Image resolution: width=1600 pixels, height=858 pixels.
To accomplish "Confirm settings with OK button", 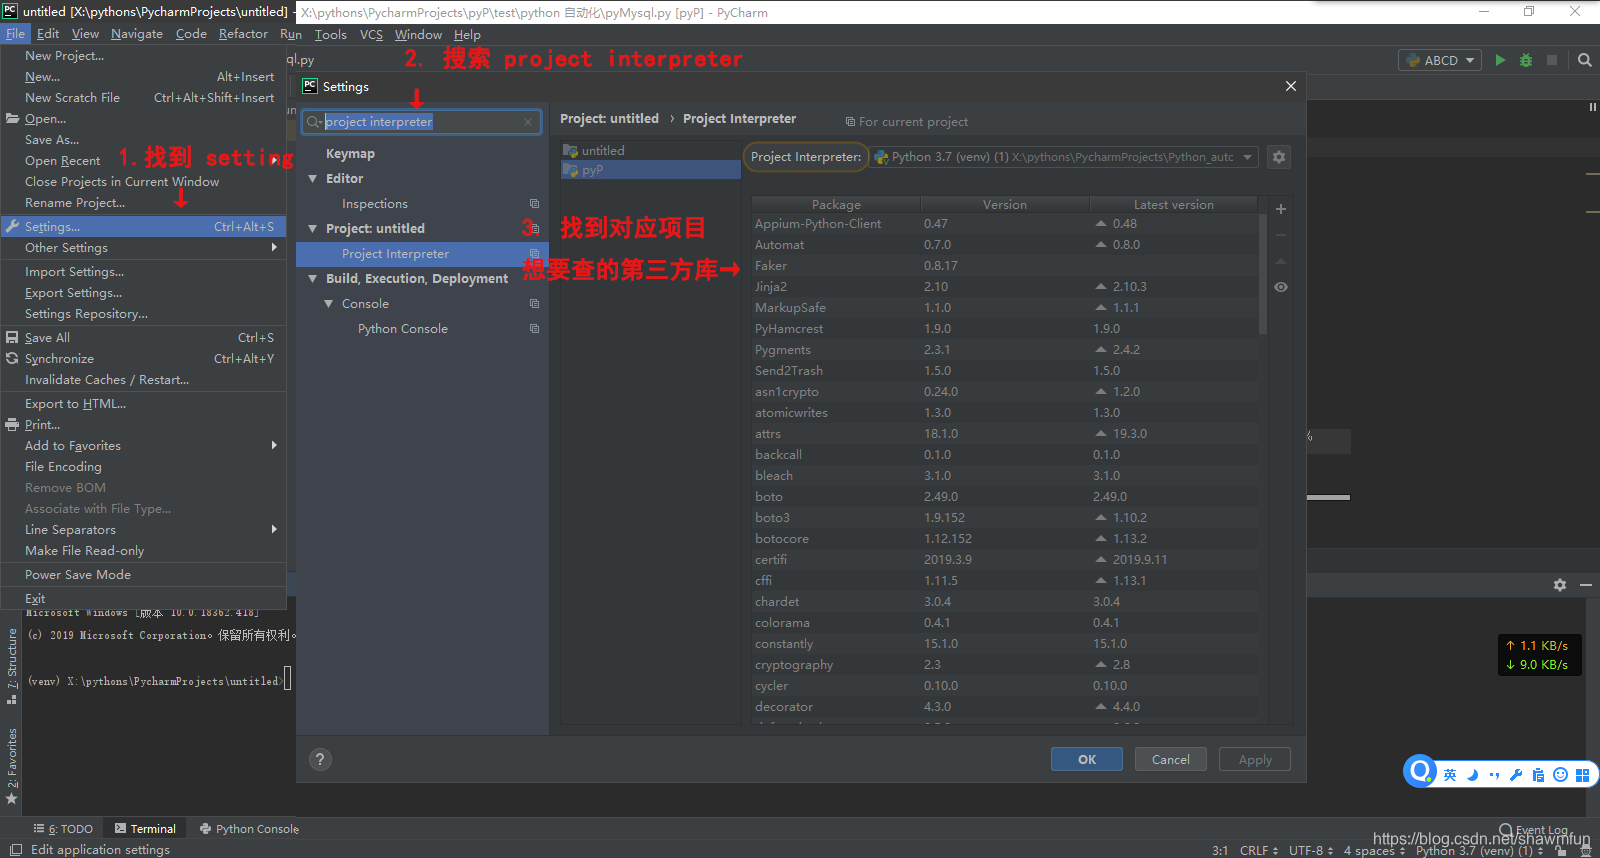I will click(x=1087, y=759).
